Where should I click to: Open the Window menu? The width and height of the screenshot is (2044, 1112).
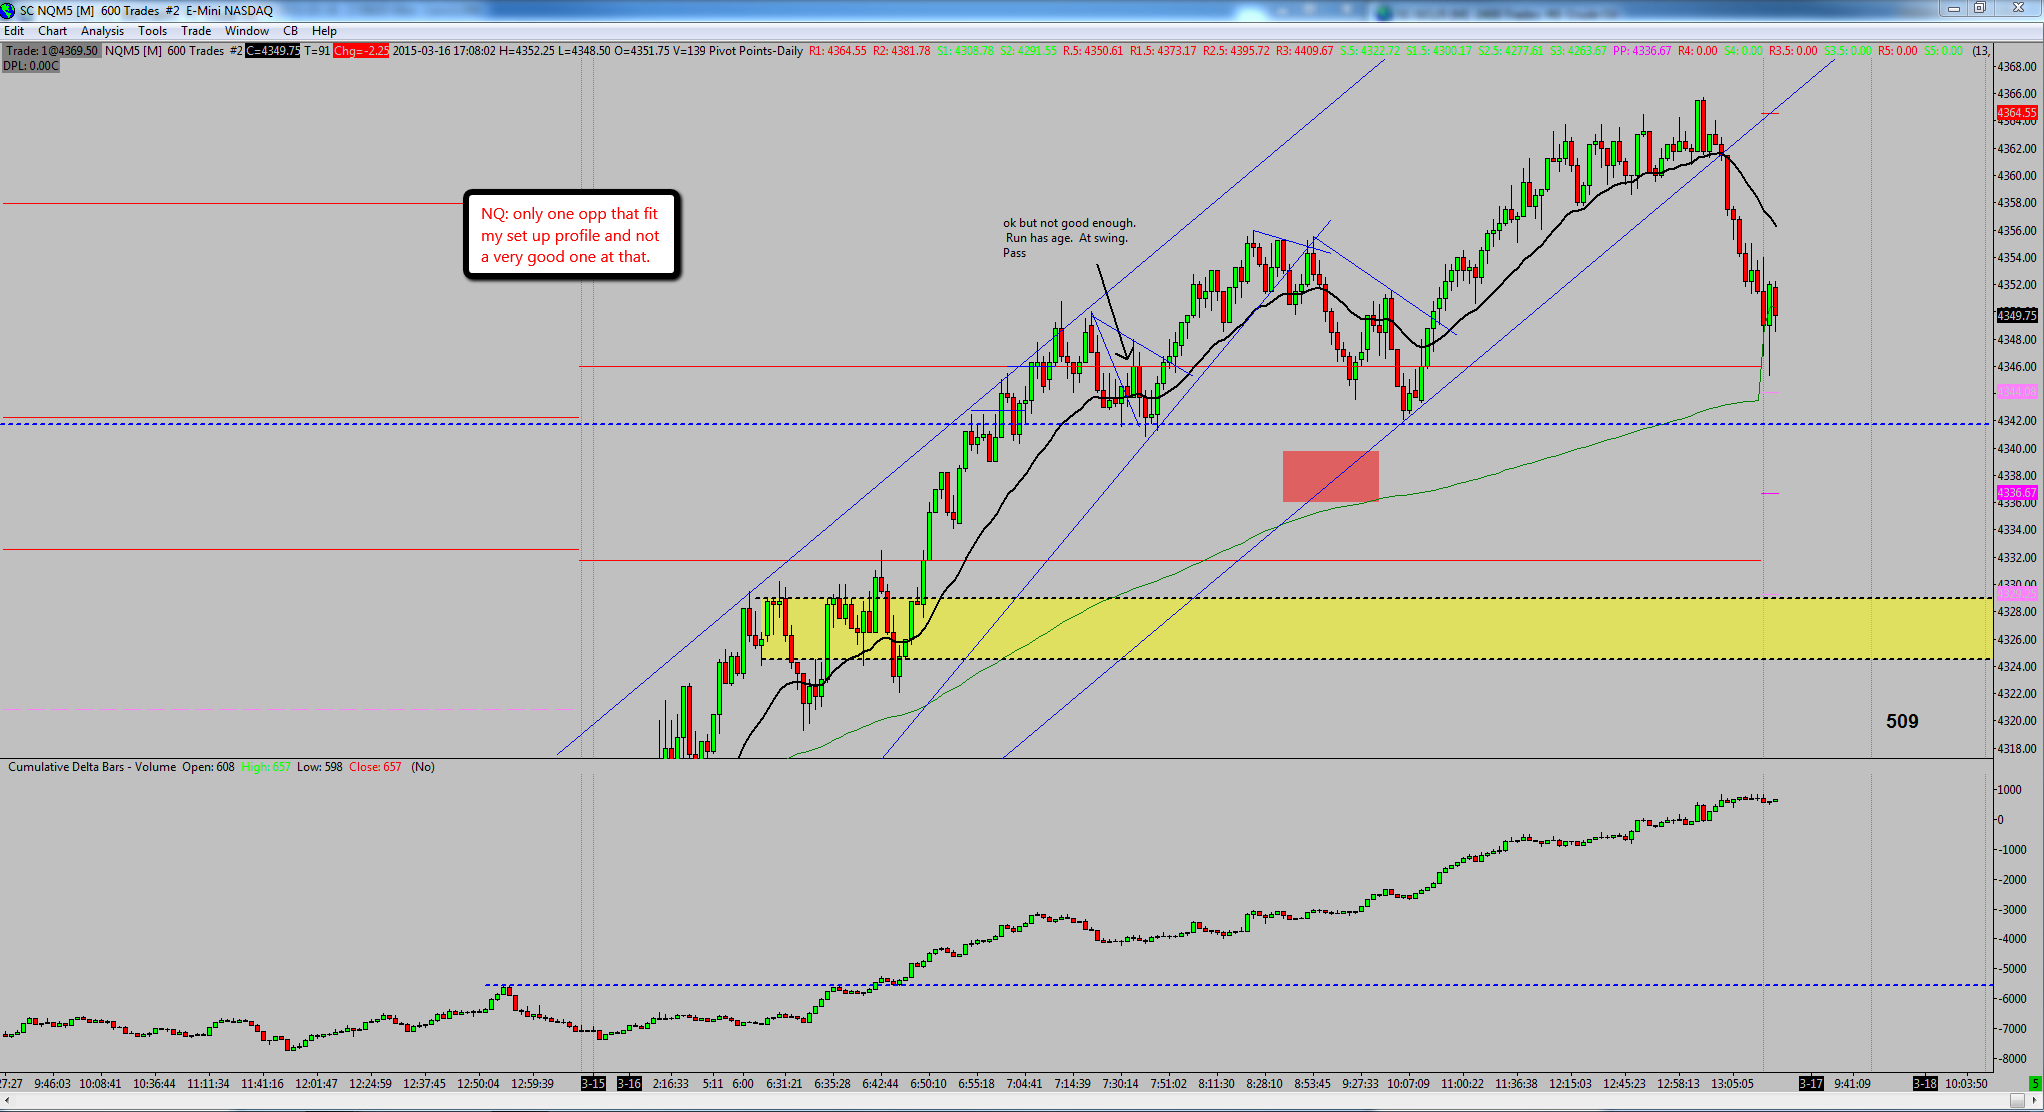(247, 31)
